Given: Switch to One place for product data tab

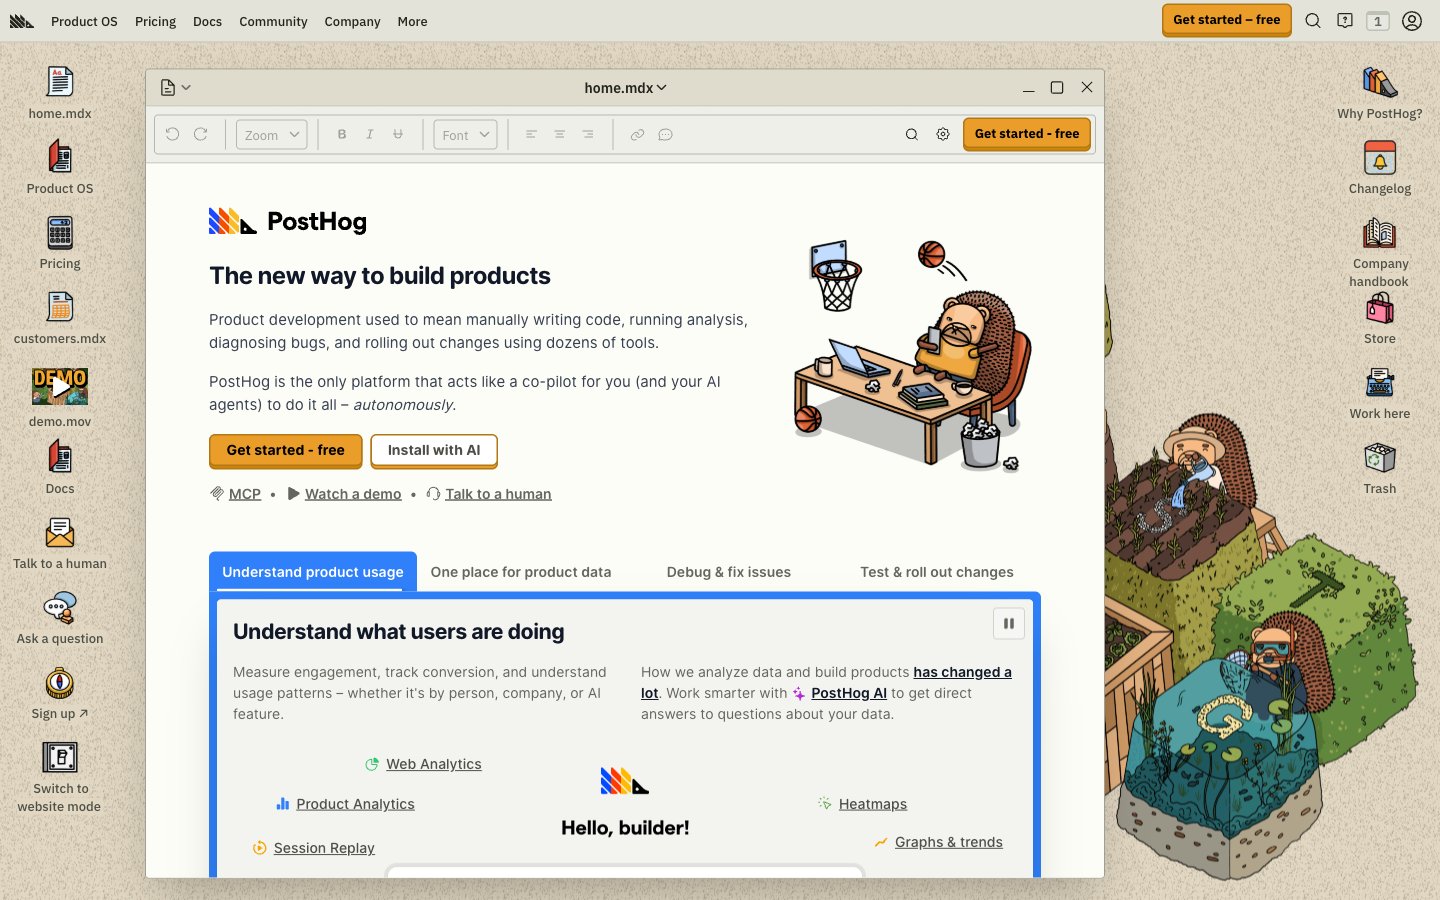Looking at the screenshot, I should (521, 572).
